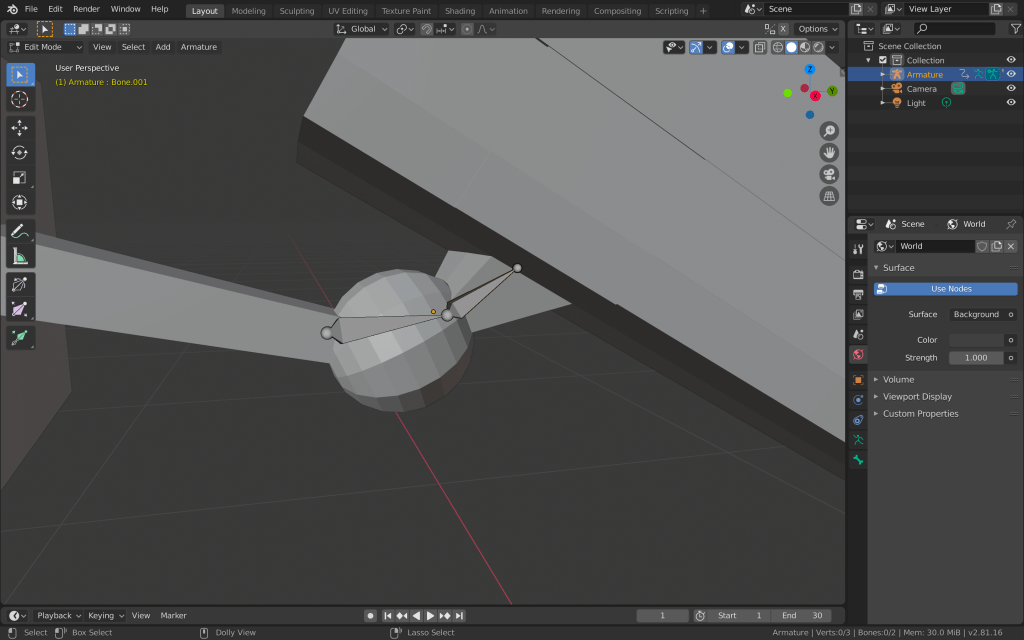1024x640 pixels.
Task: Choose the Rotate tool
Action: pyautogui.click(x=19, y=152)
